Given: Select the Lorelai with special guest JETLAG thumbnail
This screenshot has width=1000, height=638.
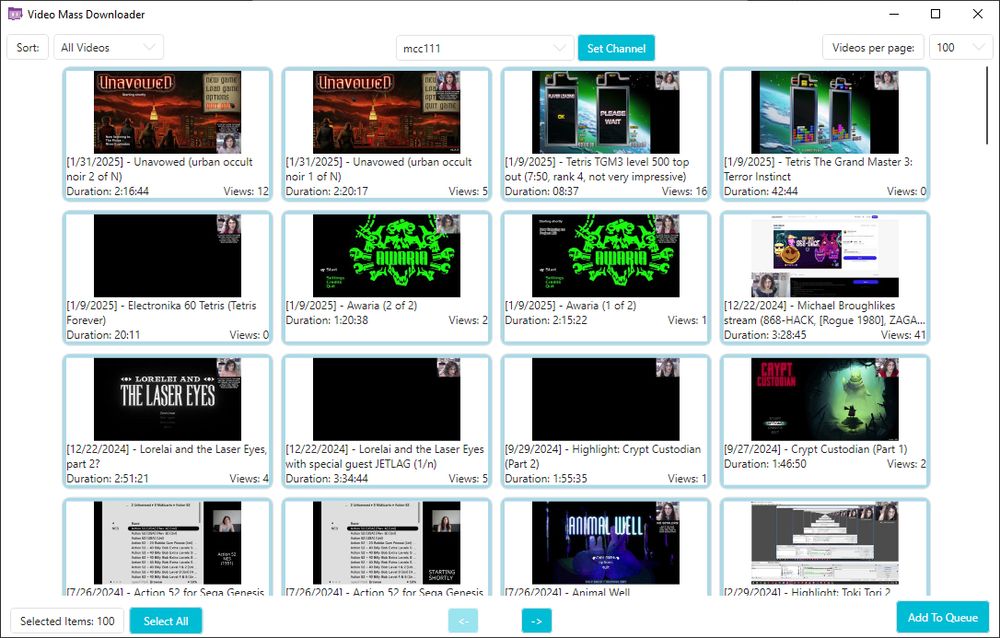Looking at the screenshot, I should pyautogui.click(x=386, y=399).
